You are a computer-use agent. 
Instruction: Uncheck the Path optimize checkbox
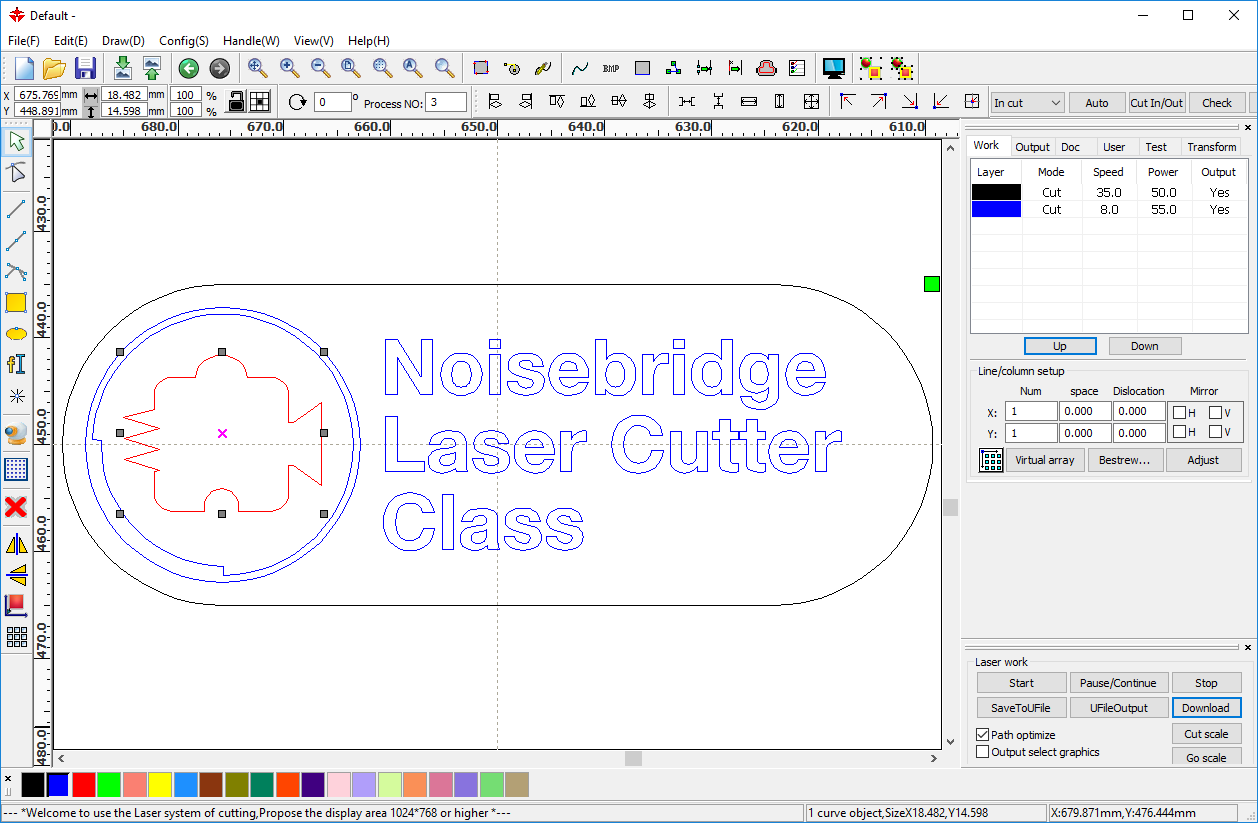click(x=982, y=735)
